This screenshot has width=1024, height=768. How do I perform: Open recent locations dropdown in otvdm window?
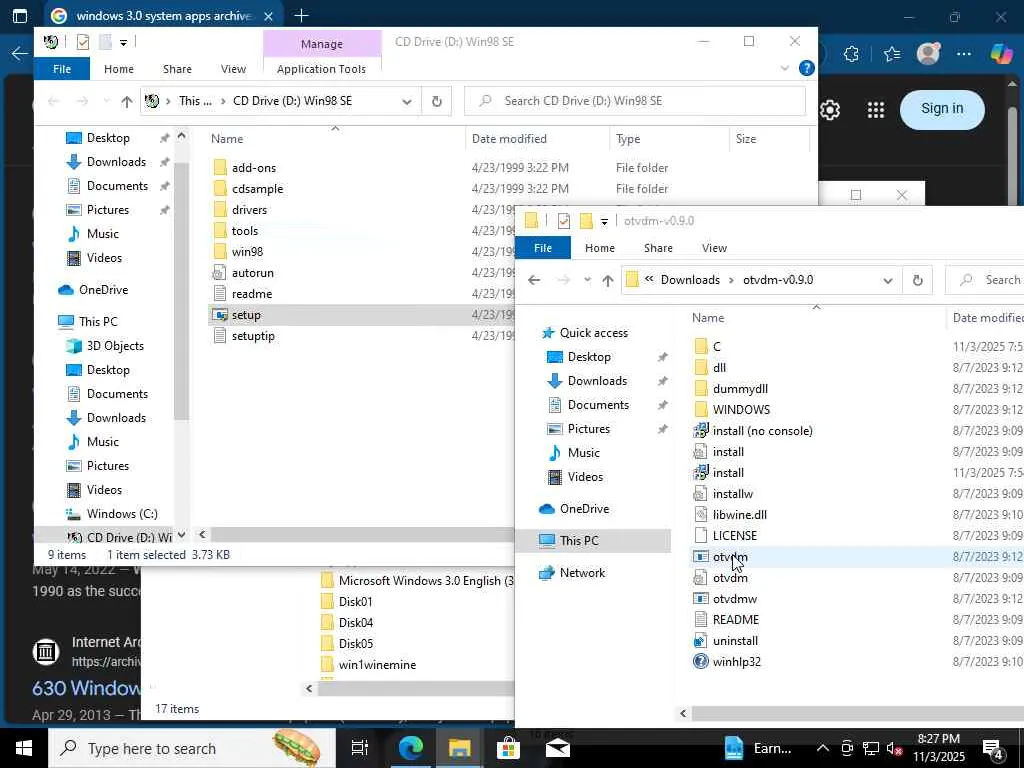(x=587, y=280)
